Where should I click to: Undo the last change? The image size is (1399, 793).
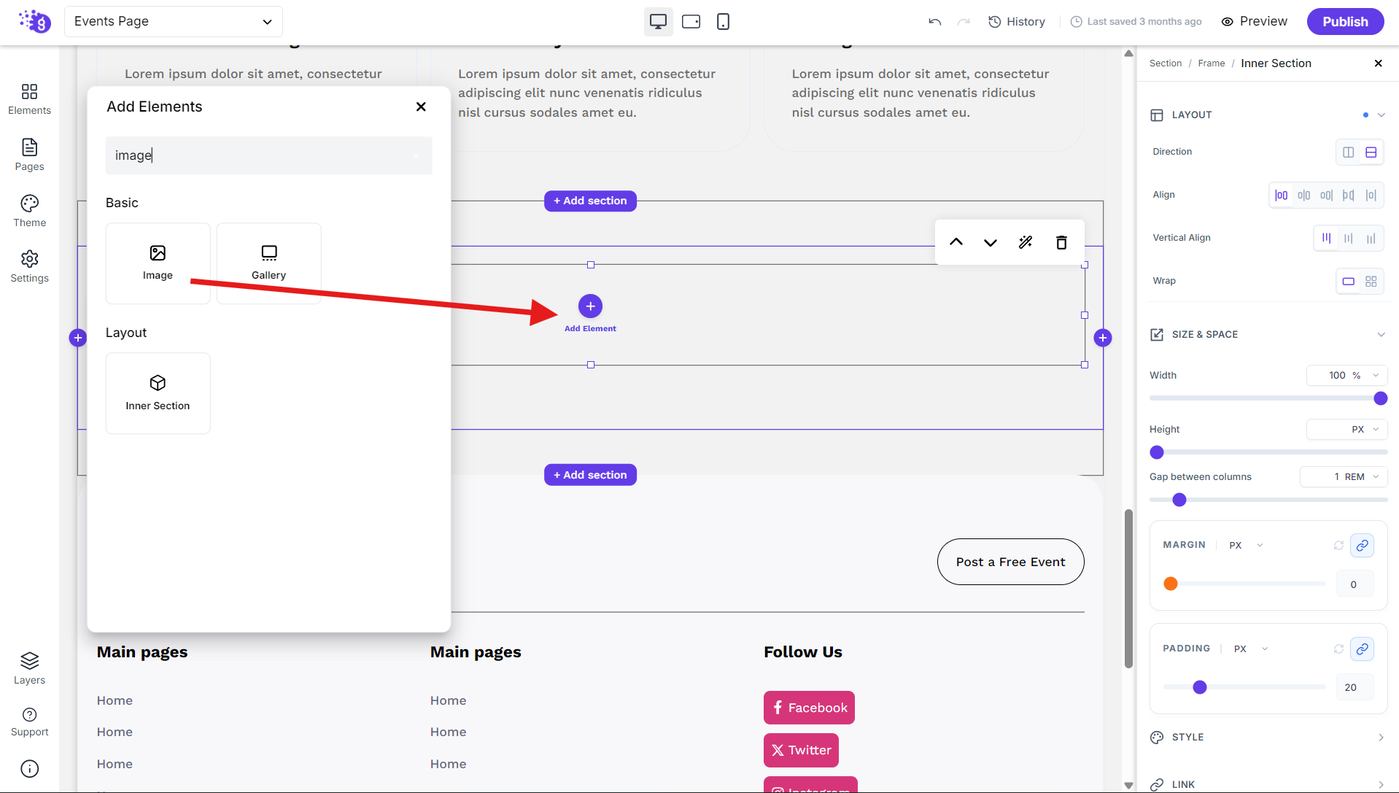pyautogui.click(x=934, y=21)
